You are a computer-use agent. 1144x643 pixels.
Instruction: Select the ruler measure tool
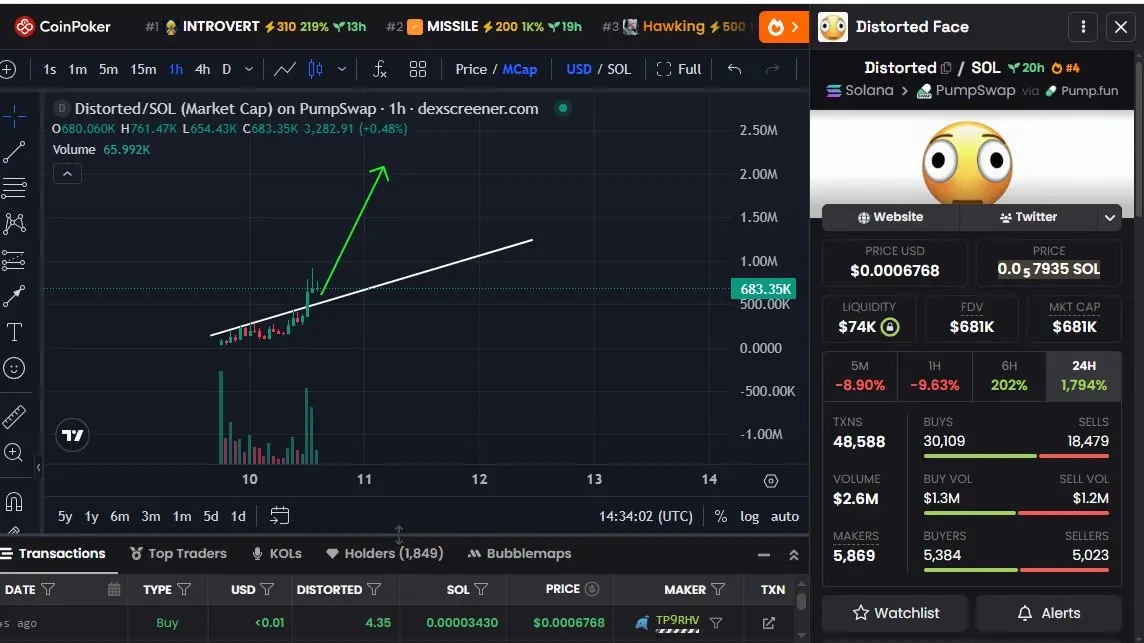click(x=14, y=417)
